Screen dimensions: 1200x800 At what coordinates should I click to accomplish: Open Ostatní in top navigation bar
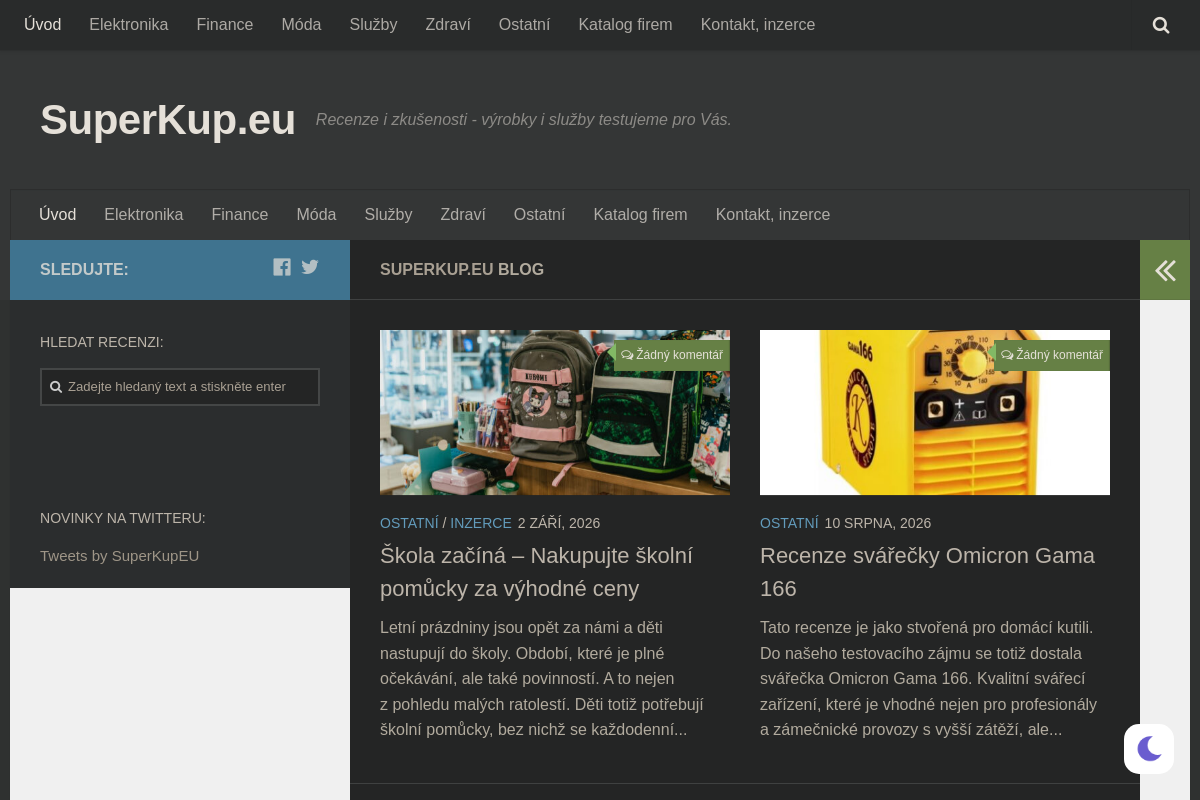[524, 25]
